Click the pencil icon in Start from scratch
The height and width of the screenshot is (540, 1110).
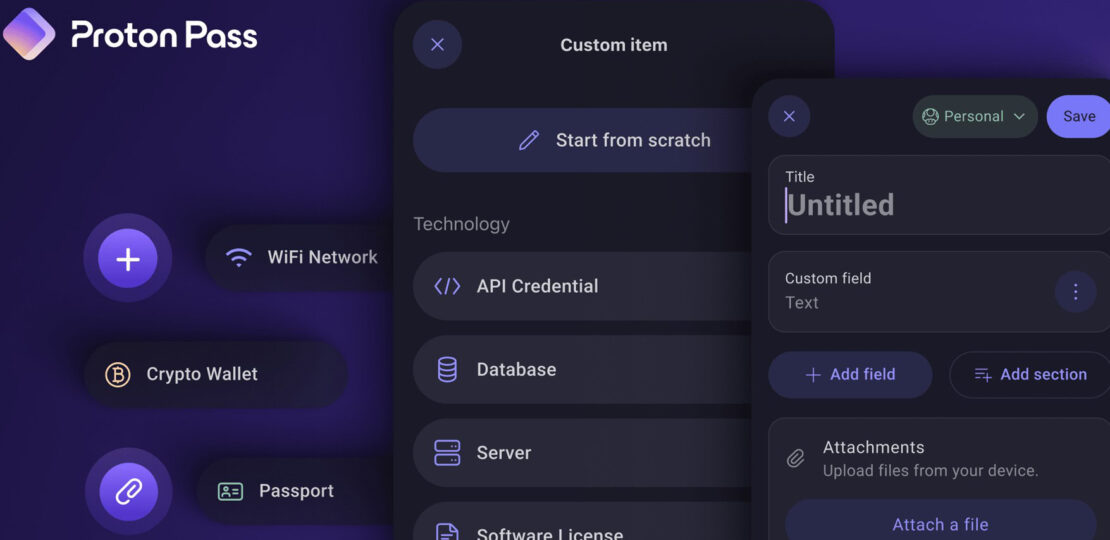click(529, 140)
